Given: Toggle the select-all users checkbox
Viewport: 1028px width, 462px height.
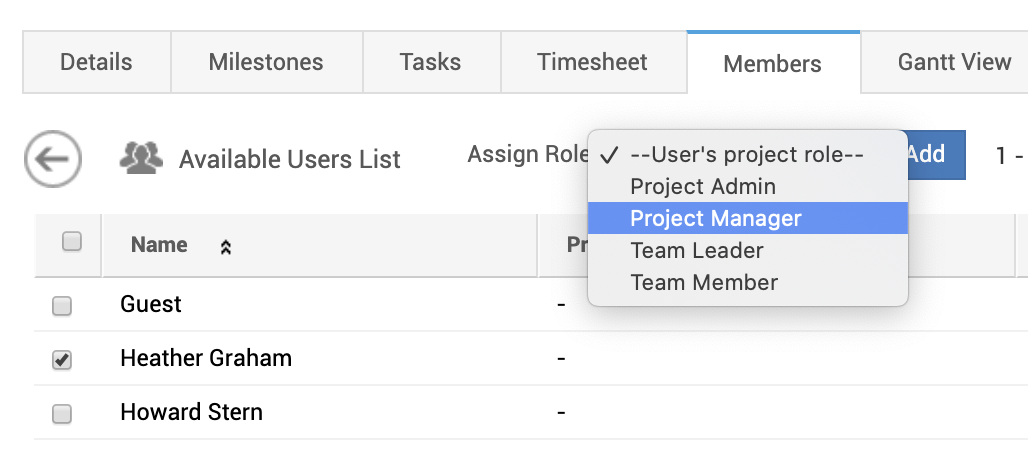Looking at the screenshot, I should [72, 242].
